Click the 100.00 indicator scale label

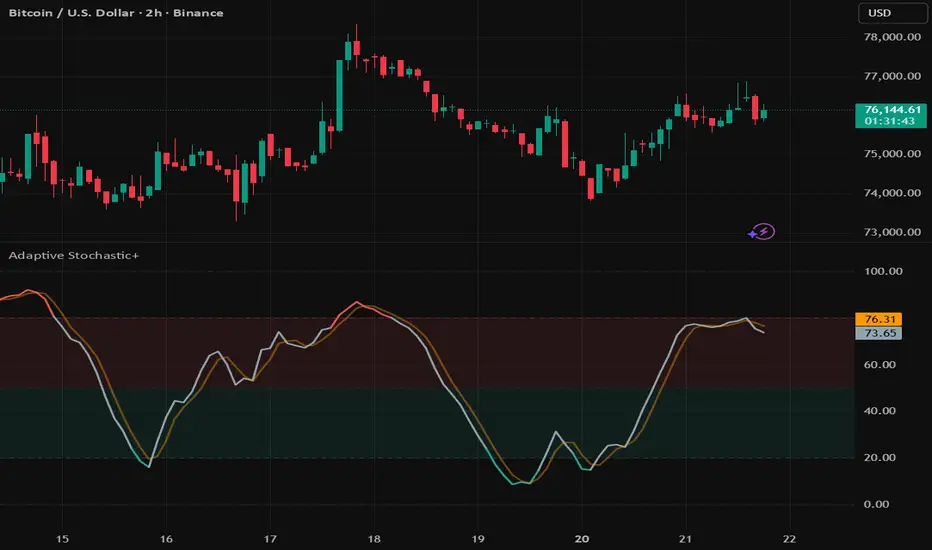tap(883, 272)
